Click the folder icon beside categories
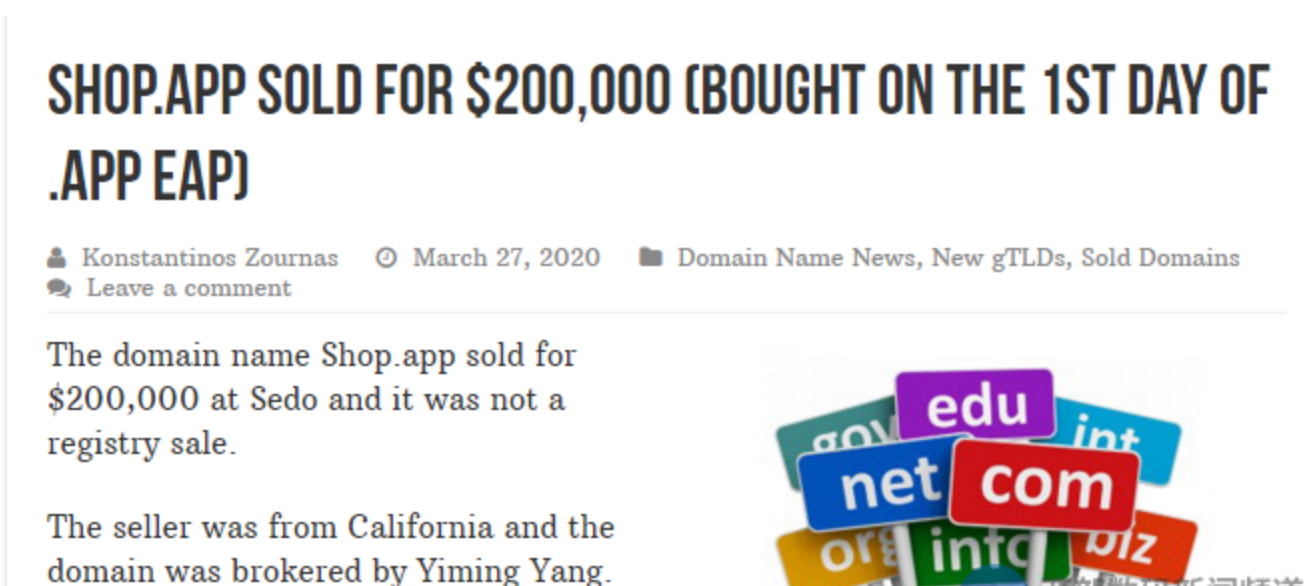 pos(650,258)
